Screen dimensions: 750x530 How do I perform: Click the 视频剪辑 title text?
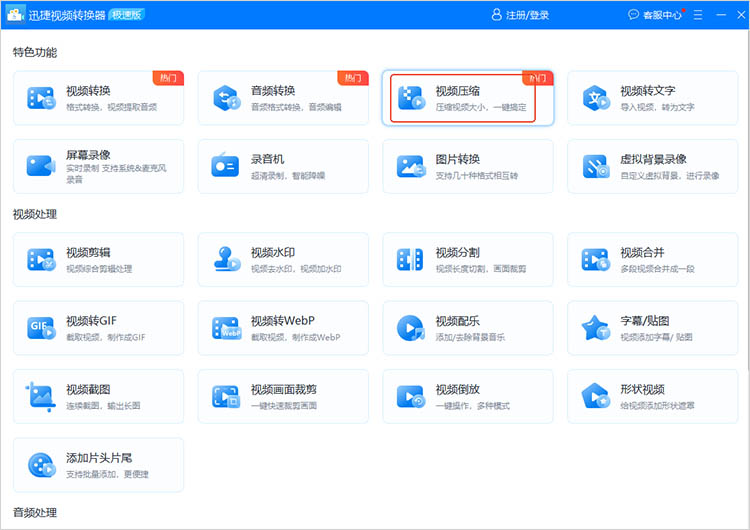tap(88, 252)
